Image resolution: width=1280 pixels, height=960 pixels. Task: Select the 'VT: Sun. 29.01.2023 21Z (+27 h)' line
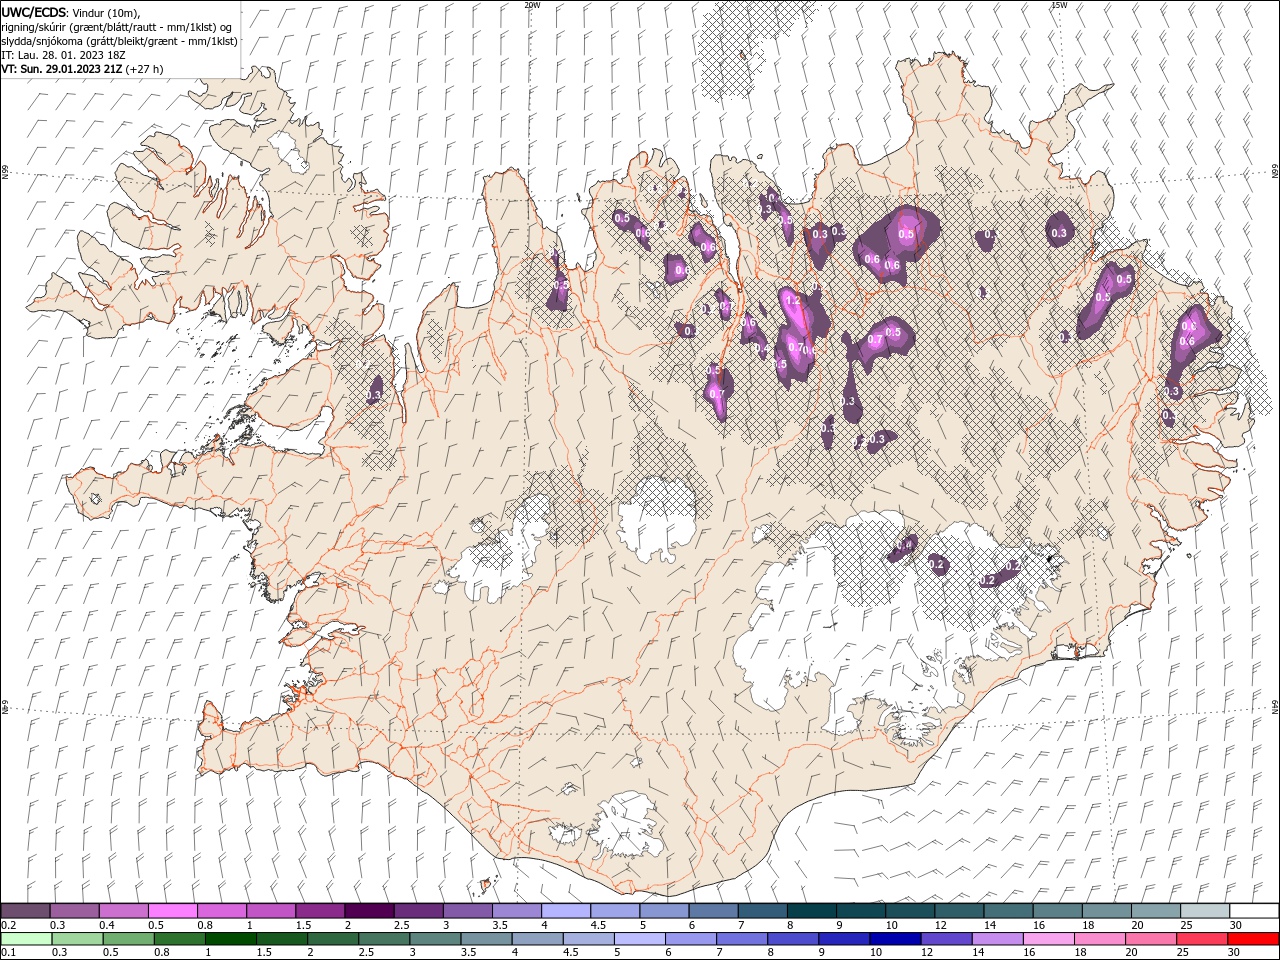point(82,69)
